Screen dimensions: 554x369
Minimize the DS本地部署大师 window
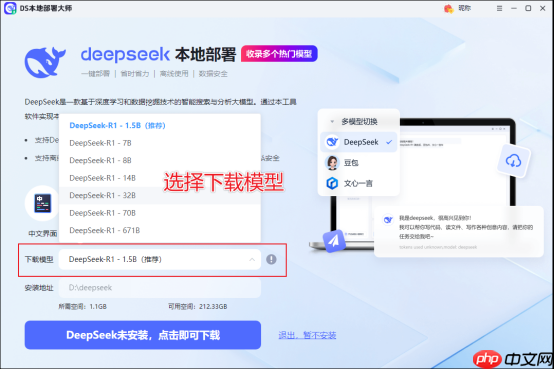pos(514,8)
